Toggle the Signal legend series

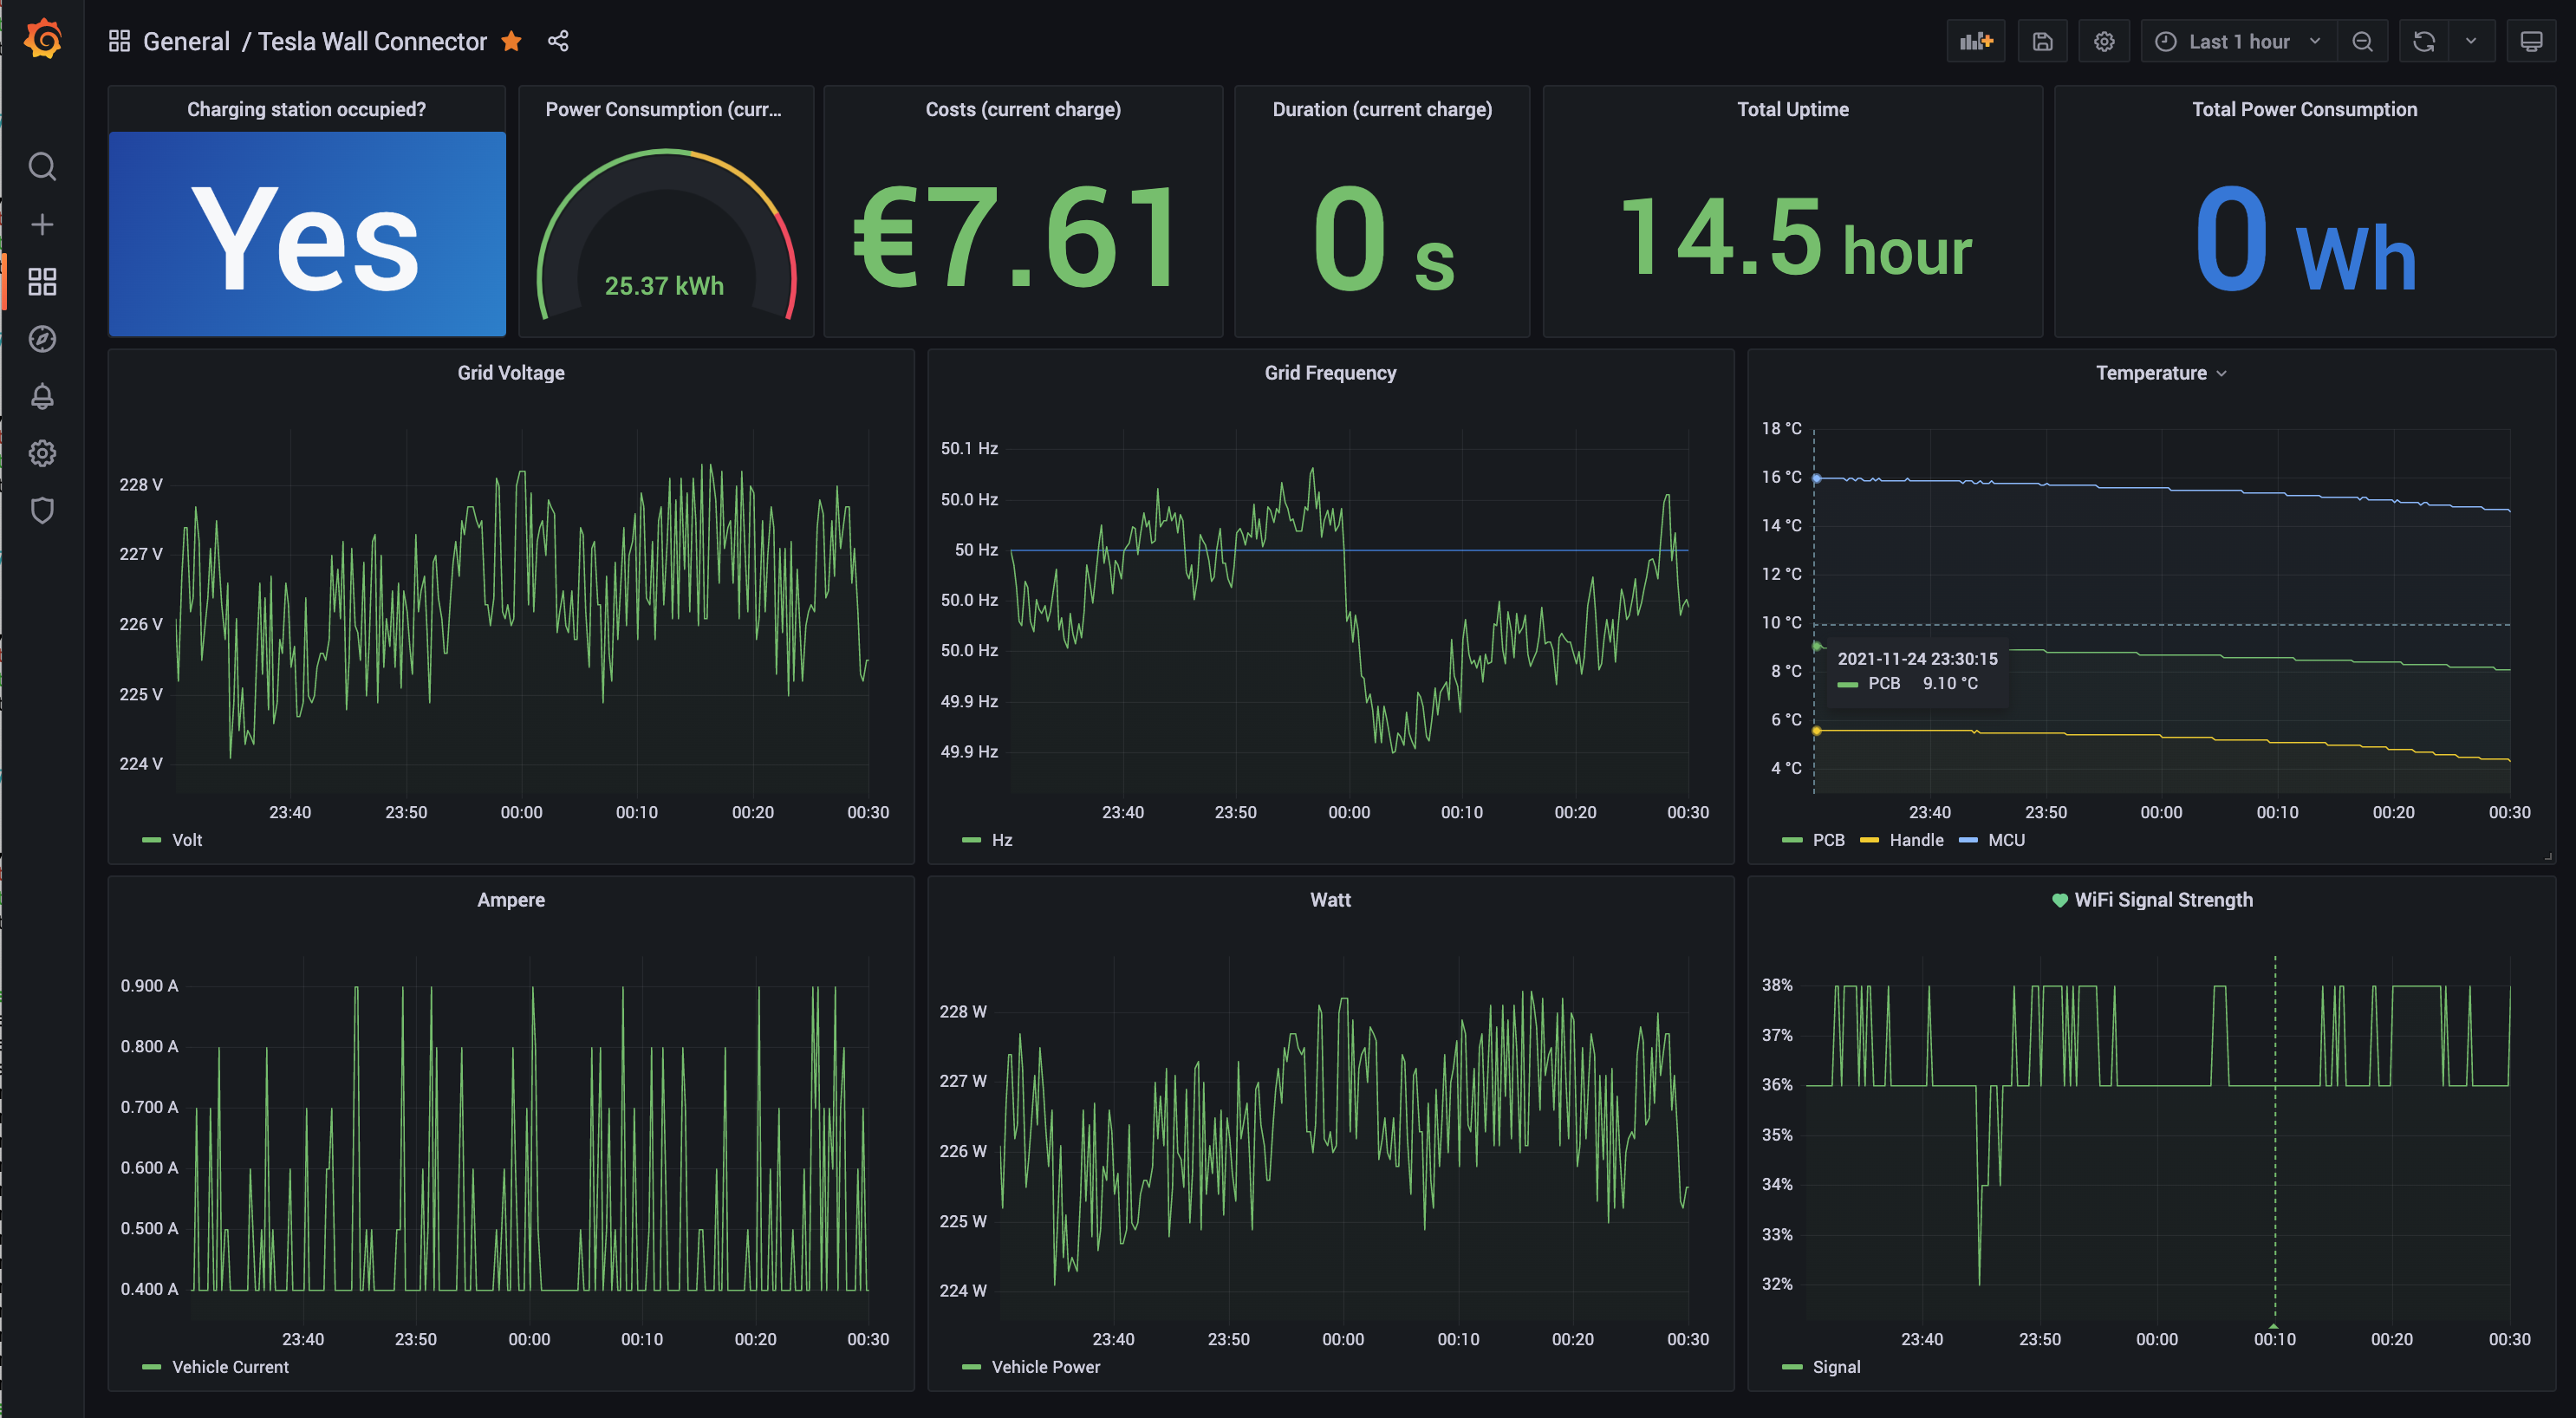click(x=1836, y=1367)
